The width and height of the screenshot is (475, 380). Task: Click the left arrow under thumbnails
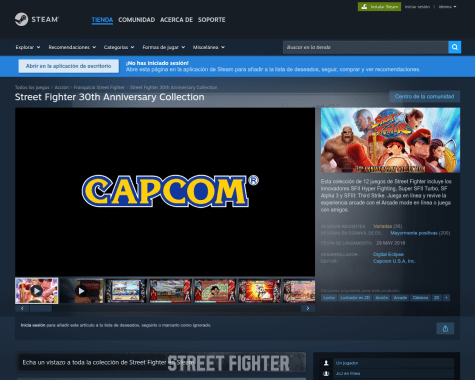(22, 308)
